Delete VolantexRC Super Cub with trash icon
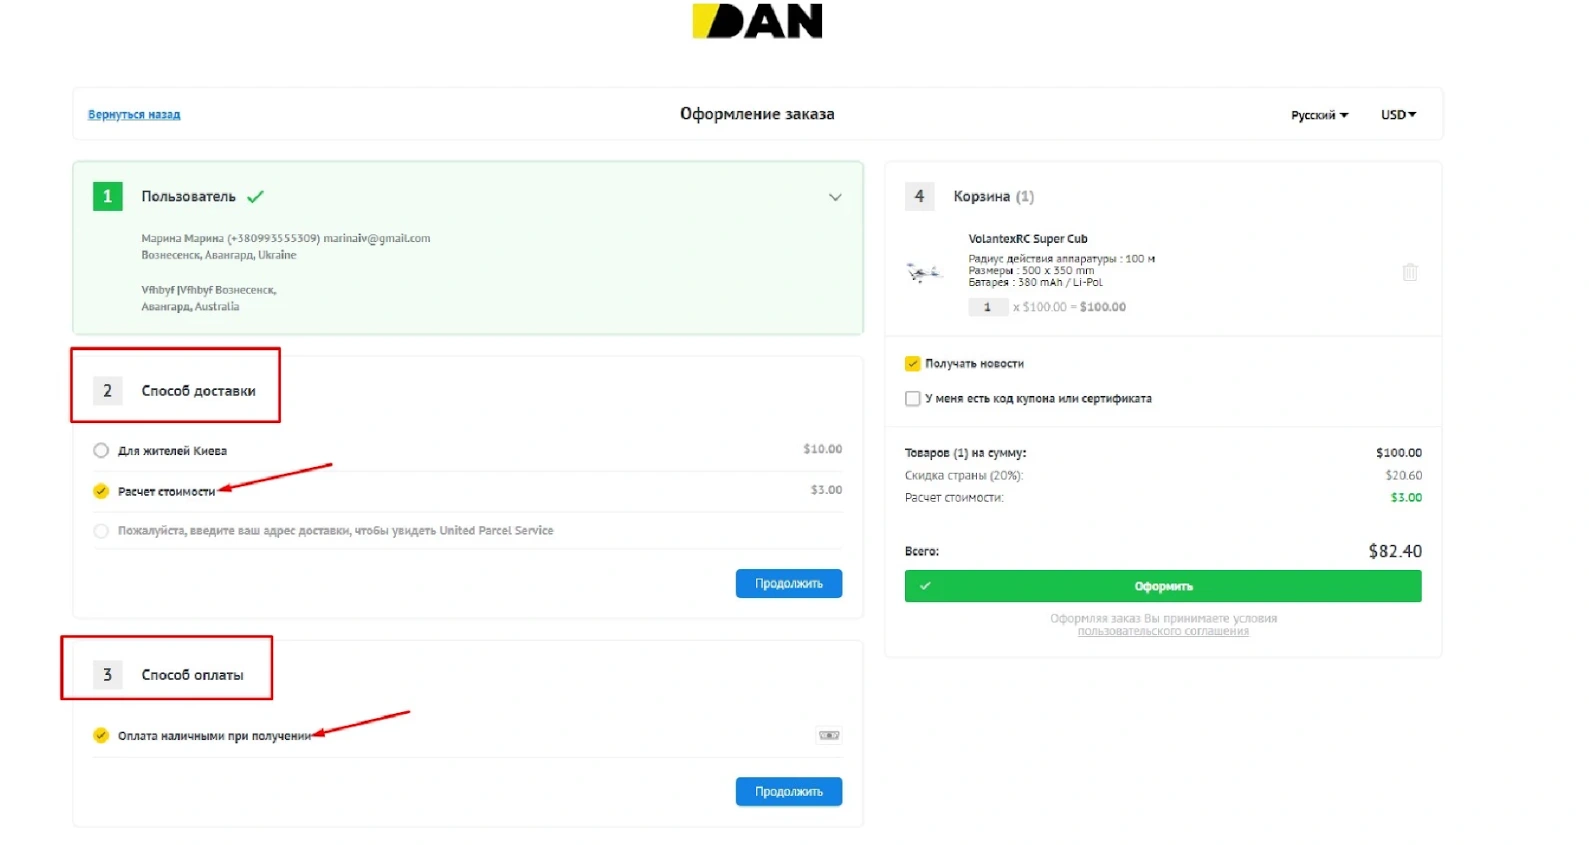 pyautogui.click(x=1409, y=272)
